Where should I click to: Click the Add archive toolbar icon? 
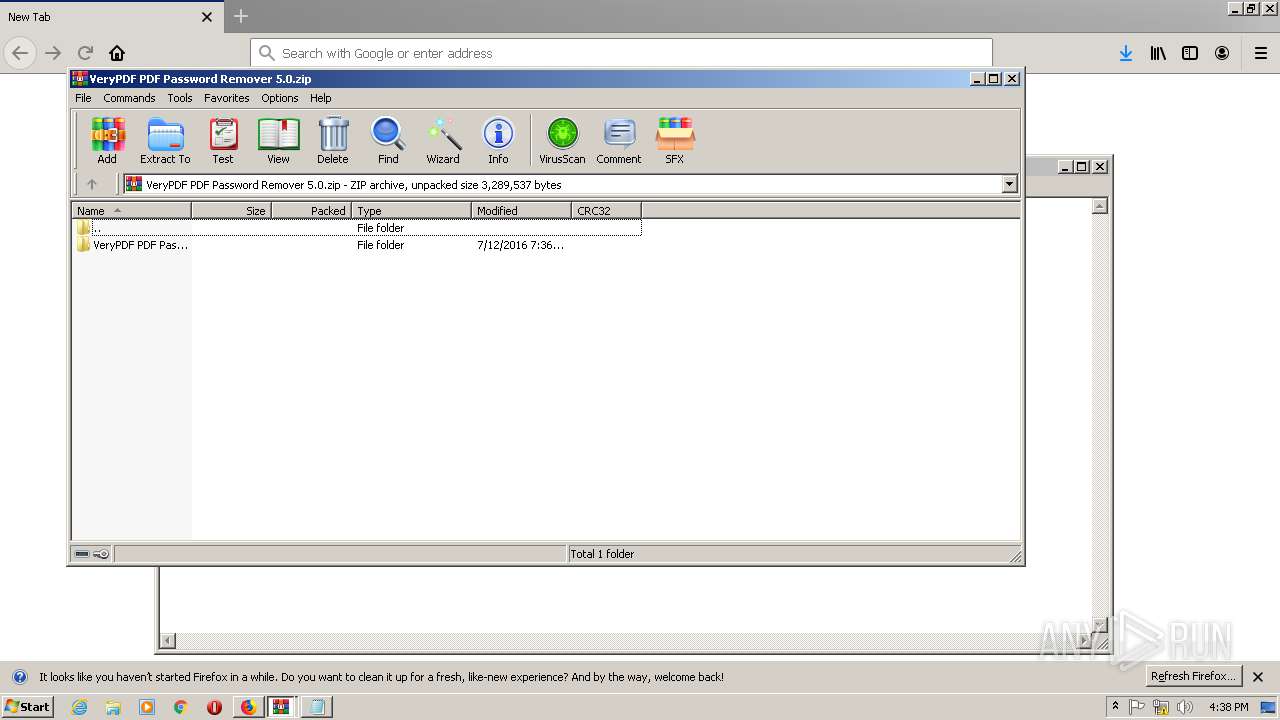click(107, 140)
